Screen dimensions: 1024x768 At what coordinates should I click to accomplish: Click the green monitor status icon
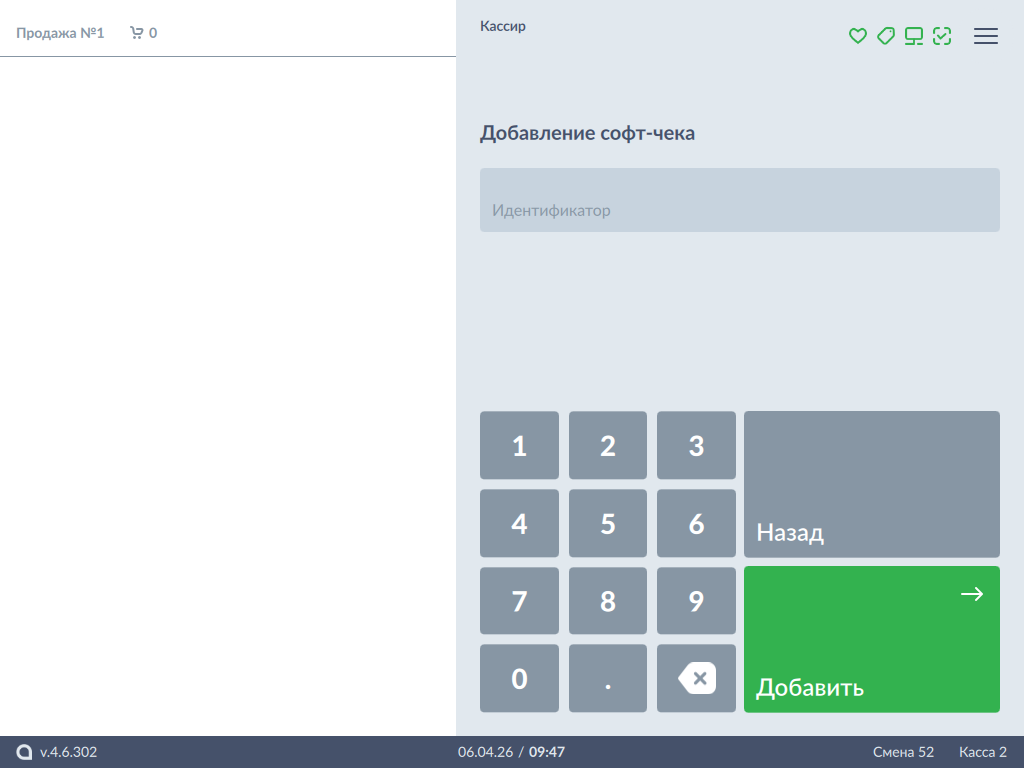(x=913, y=36)
